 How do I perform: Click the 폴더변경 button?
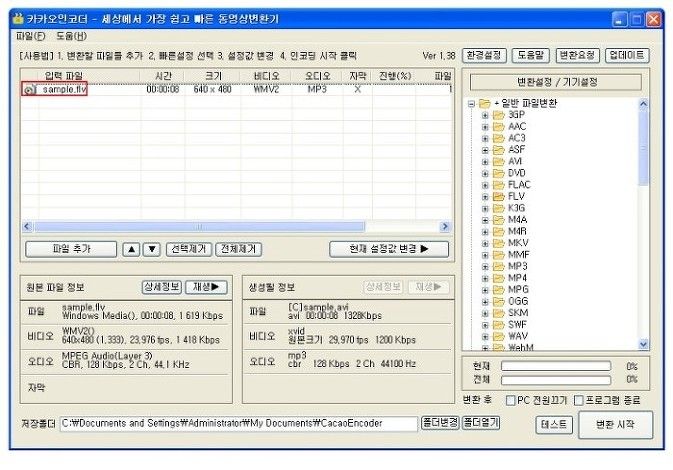(x=440, y=423)
